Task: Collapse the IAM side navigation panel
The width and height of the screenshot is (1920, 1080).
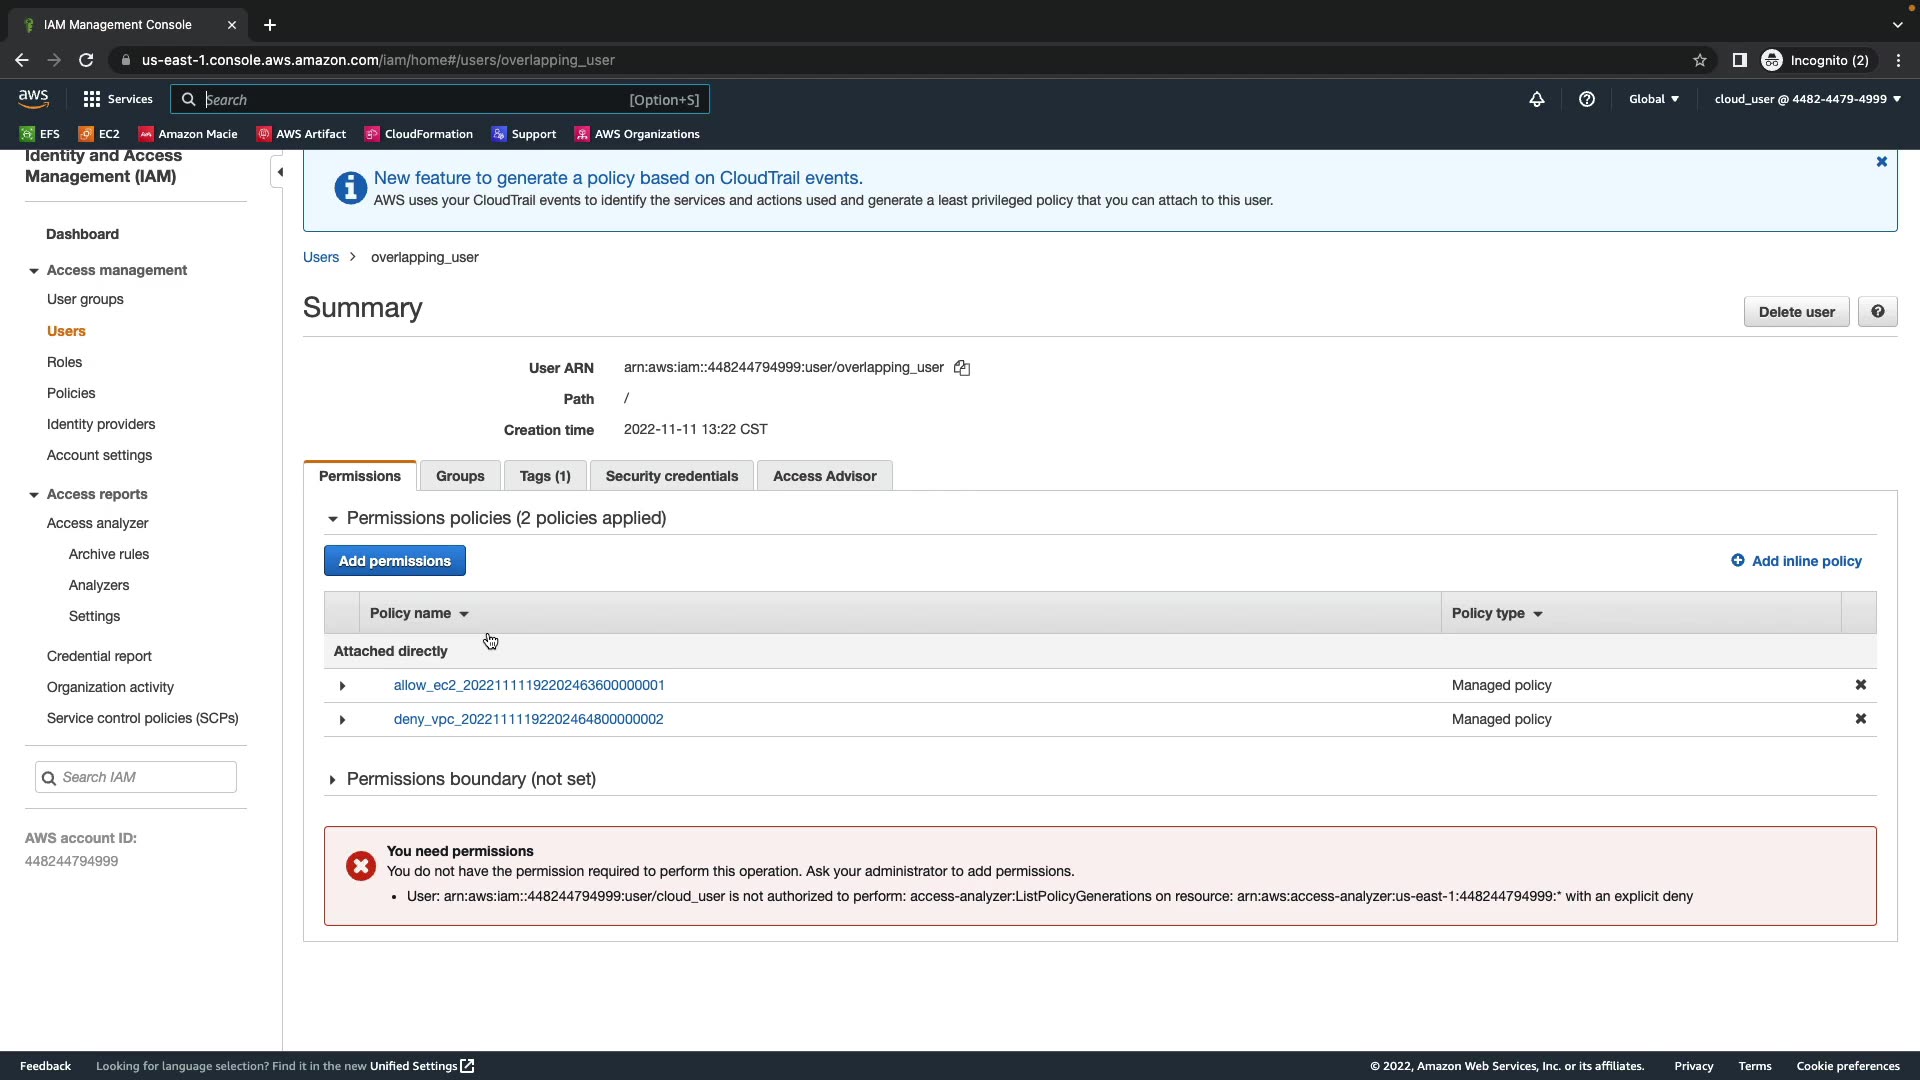Action: (280, 172)
